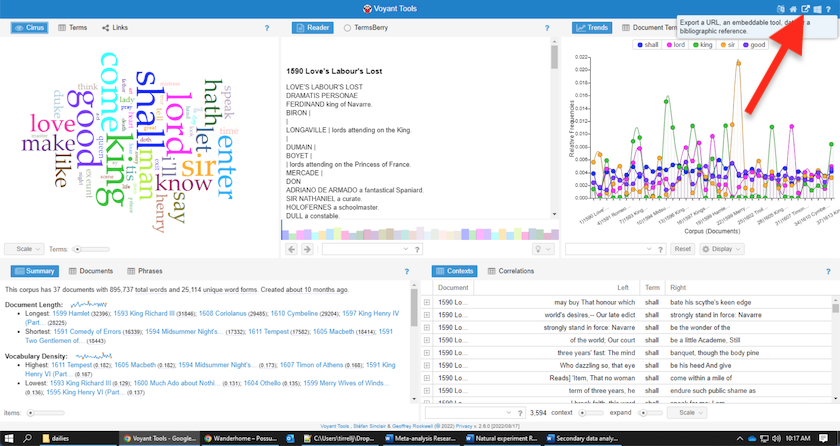Select the Cirrus tab
The height and width of the screenshot is (446, 840).
(29, 28)
